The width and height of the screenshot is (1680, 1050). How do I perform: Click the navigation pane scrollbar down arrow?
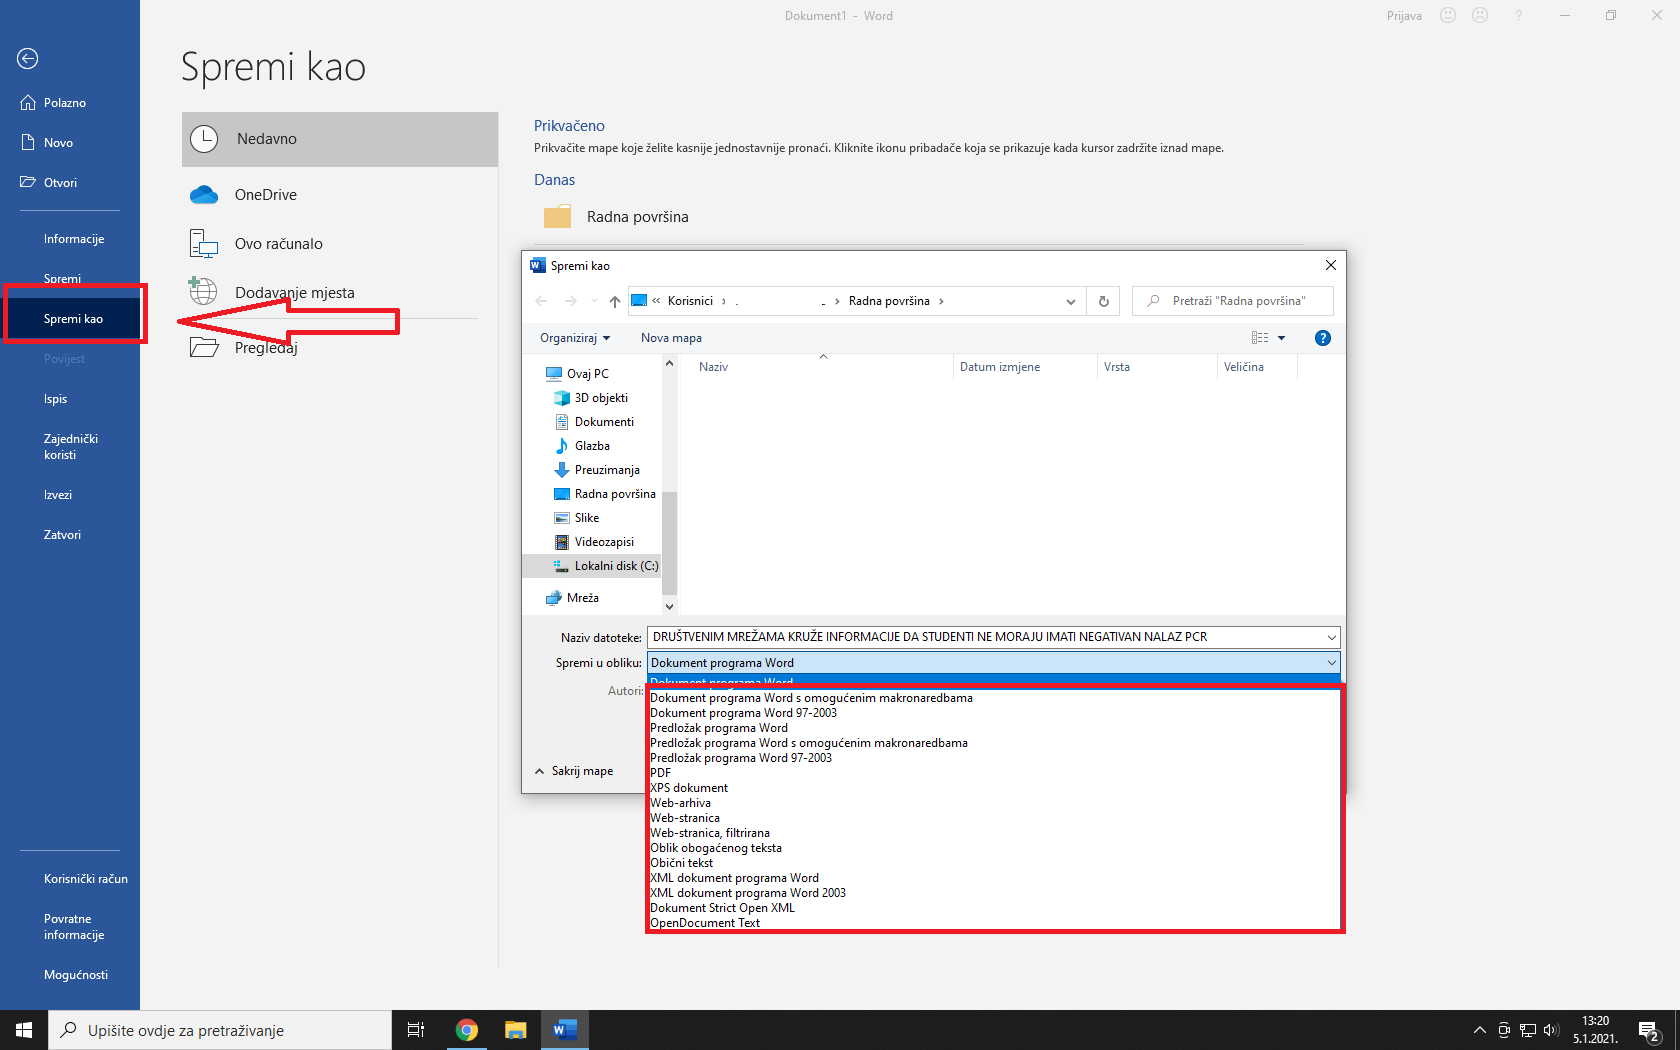[x=669, y=607]
